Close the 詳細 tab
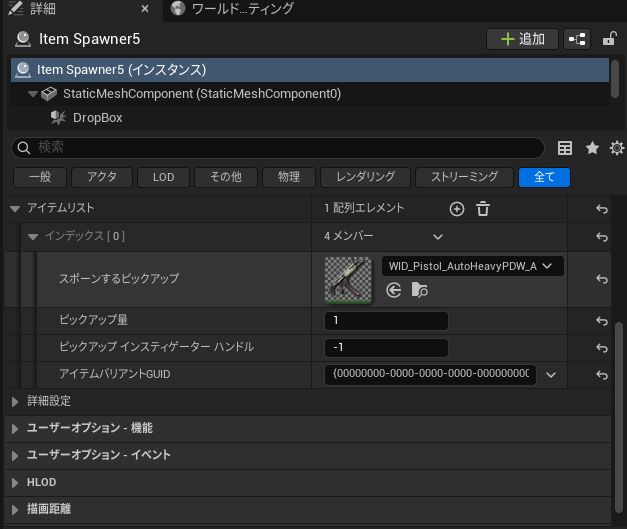627x529 pixels. 145,8
